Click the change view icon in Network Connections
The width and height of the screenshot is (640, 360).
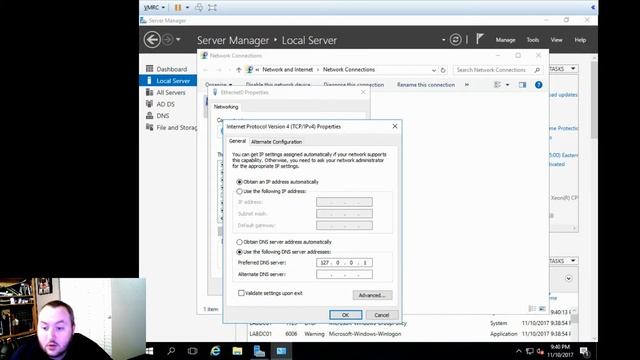[x=498, y=85]
